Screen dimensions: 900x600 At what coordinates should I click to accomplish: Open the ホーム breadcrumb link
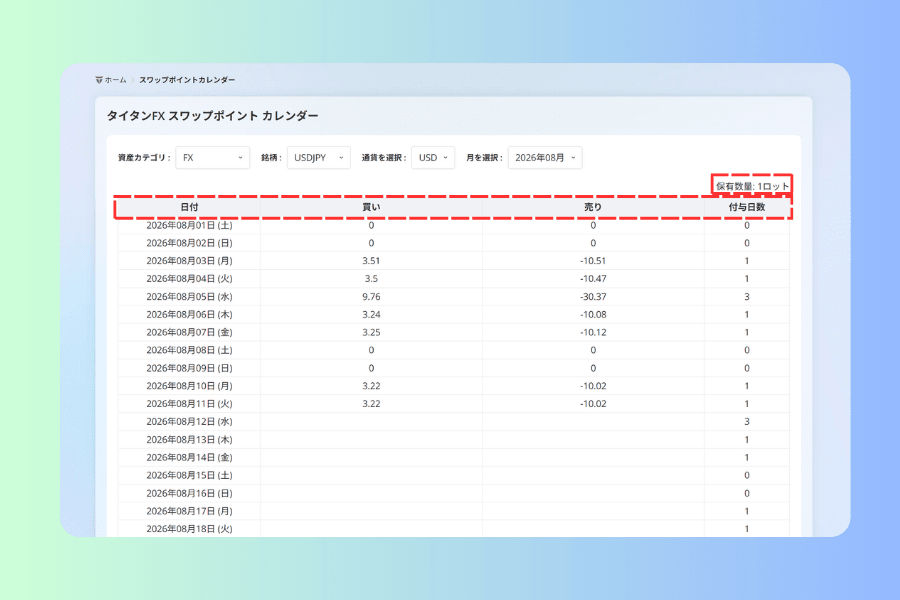coord(115,80)
